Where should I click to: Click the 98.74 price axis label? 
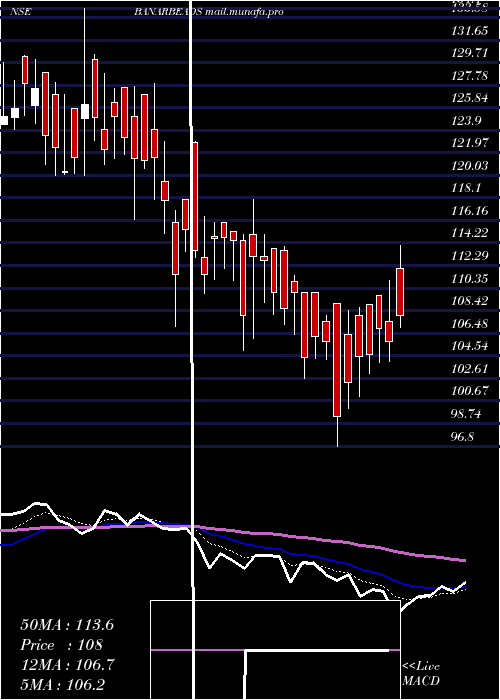coord(466,414)
